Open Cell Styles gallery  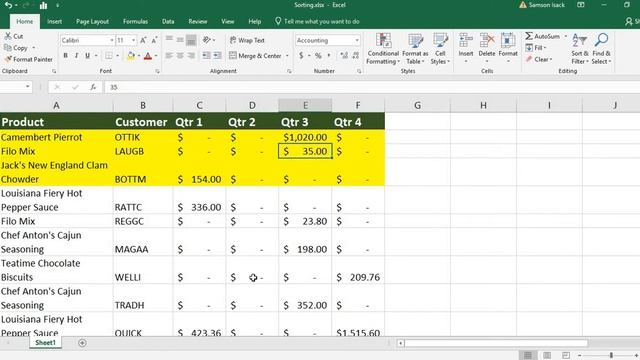pos(440,49)
